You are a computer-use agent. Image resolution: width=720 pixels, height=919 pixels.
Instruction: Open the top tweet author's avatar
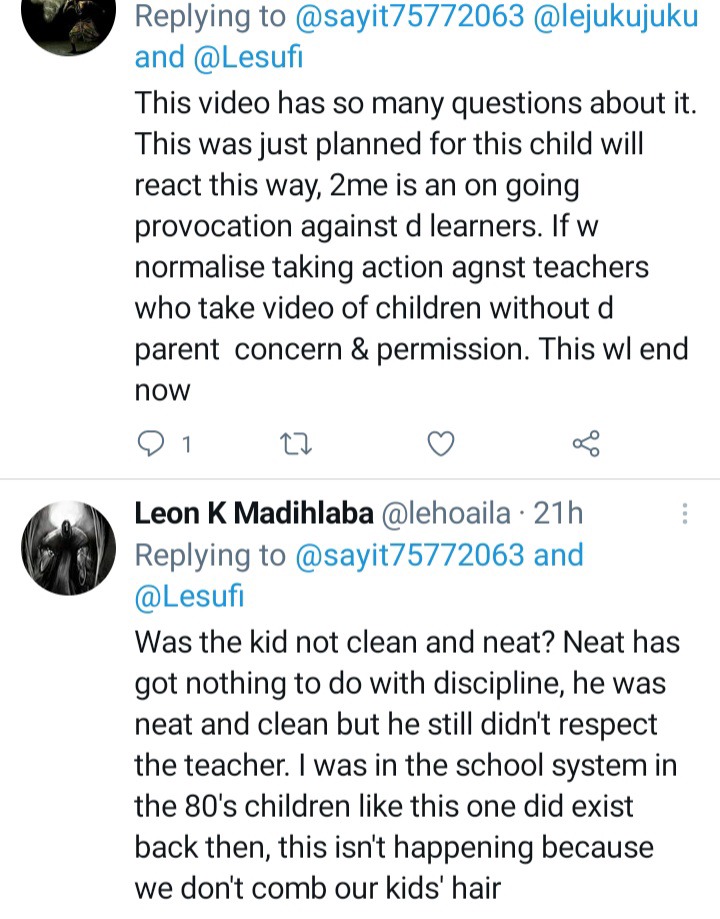point(69,23)
